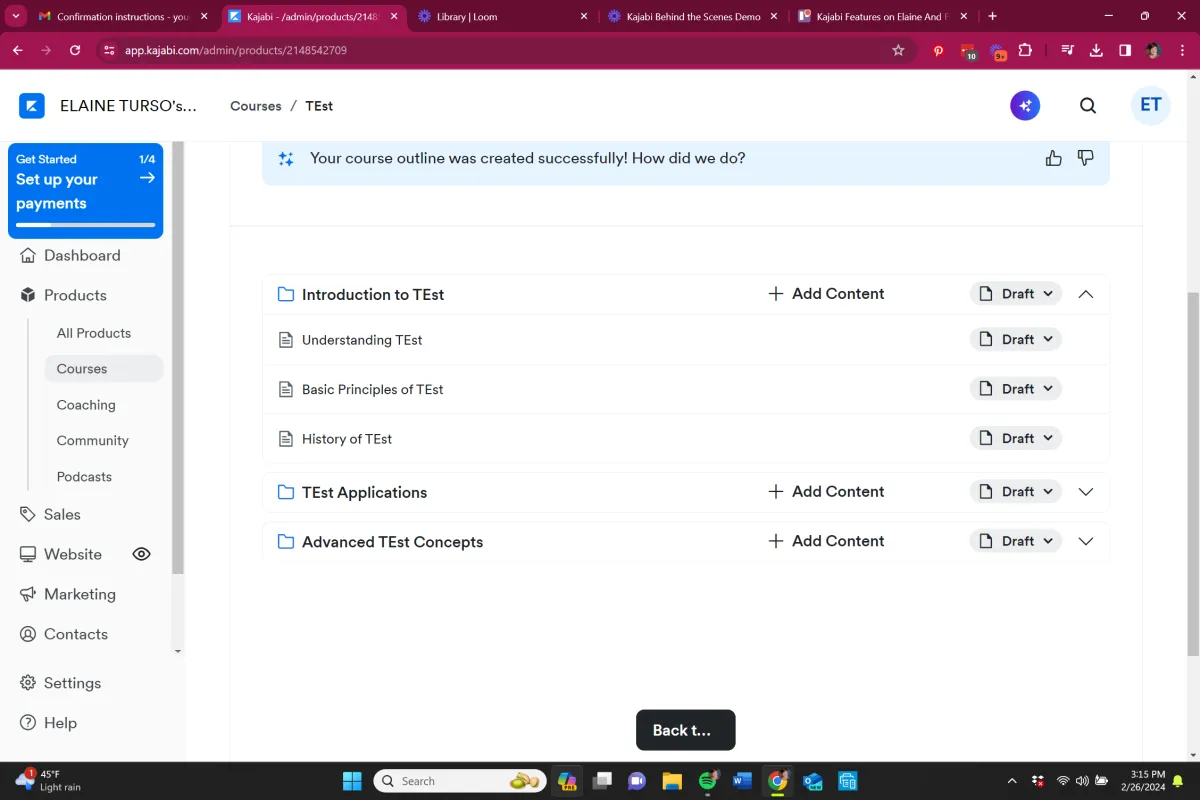Image resolution: width=1200 pixels, height=800 pixels.
Task: Click the Windows taskbar Search box
Action: click(x=460, y=781)
